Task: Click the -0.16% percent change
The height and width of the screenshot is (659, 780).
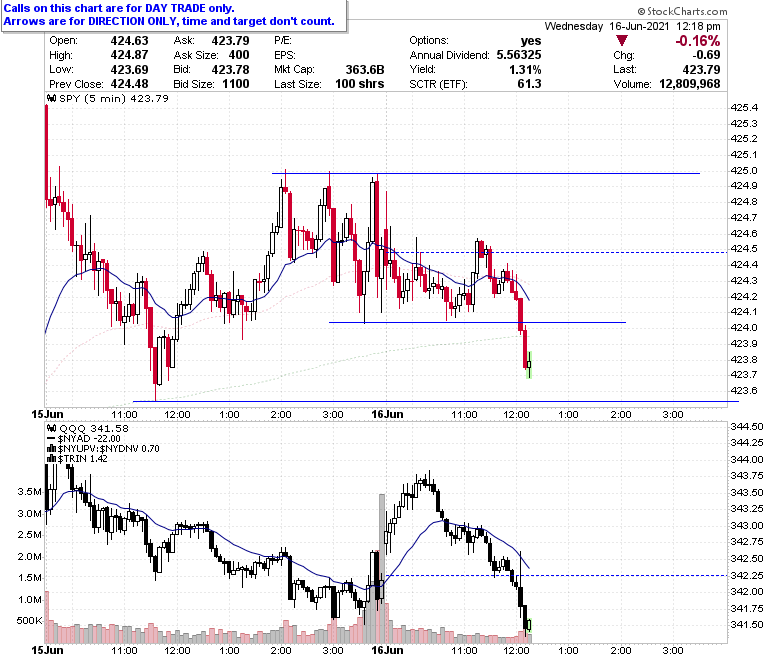Action: [x=697, y=41]
